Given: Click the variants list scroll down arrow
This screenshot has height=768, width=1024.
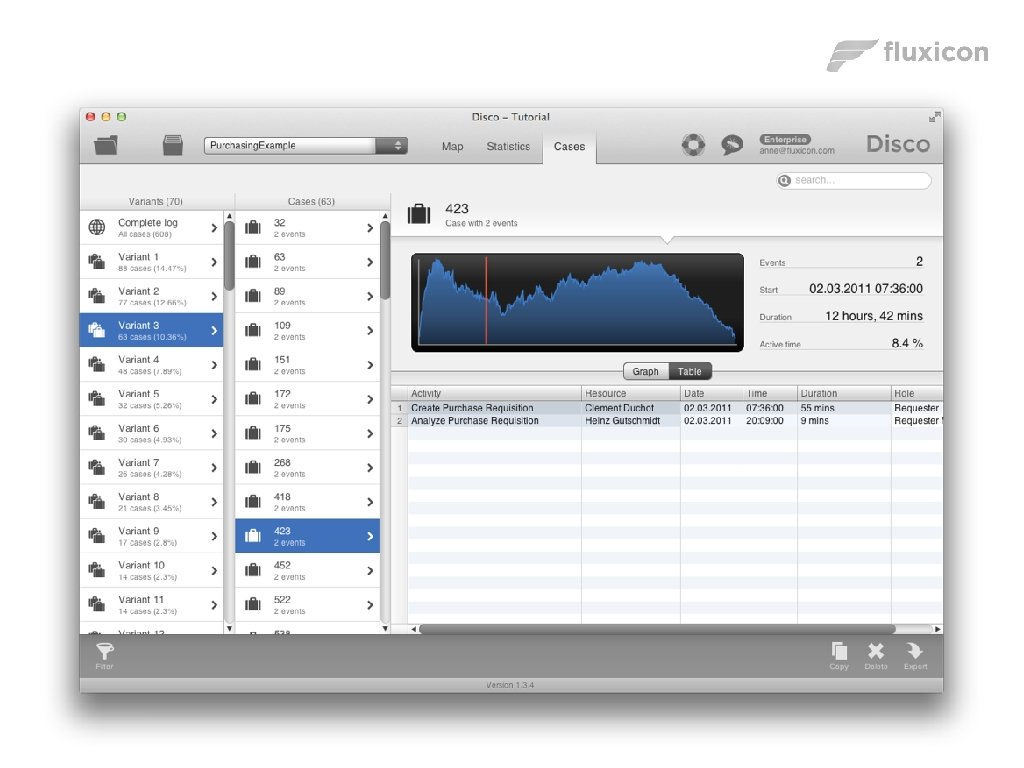Looking at the screenshot, I should tap(229, 628).
